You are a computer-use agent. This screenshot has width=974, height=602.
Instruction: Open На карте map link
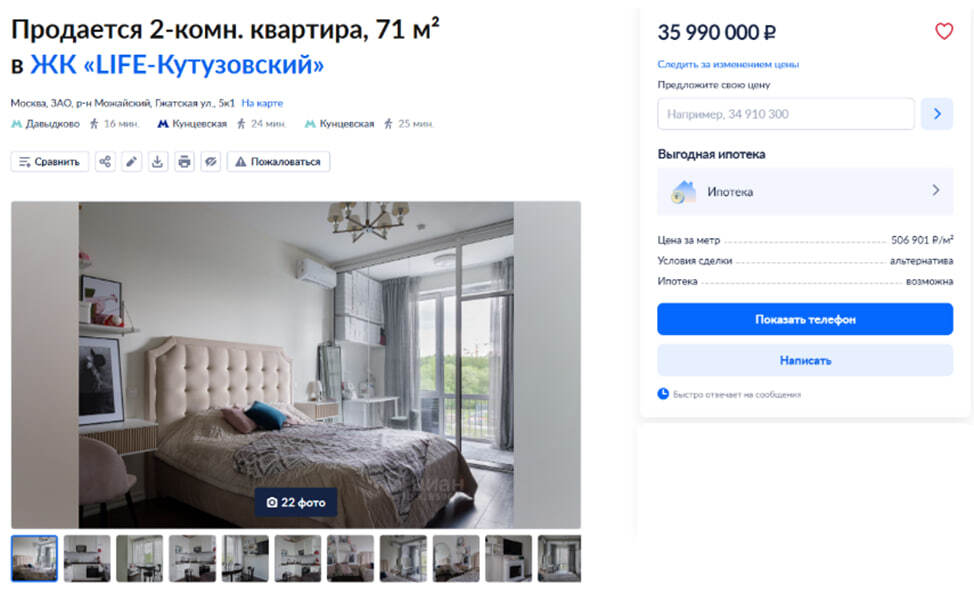[x=262, y=103]
